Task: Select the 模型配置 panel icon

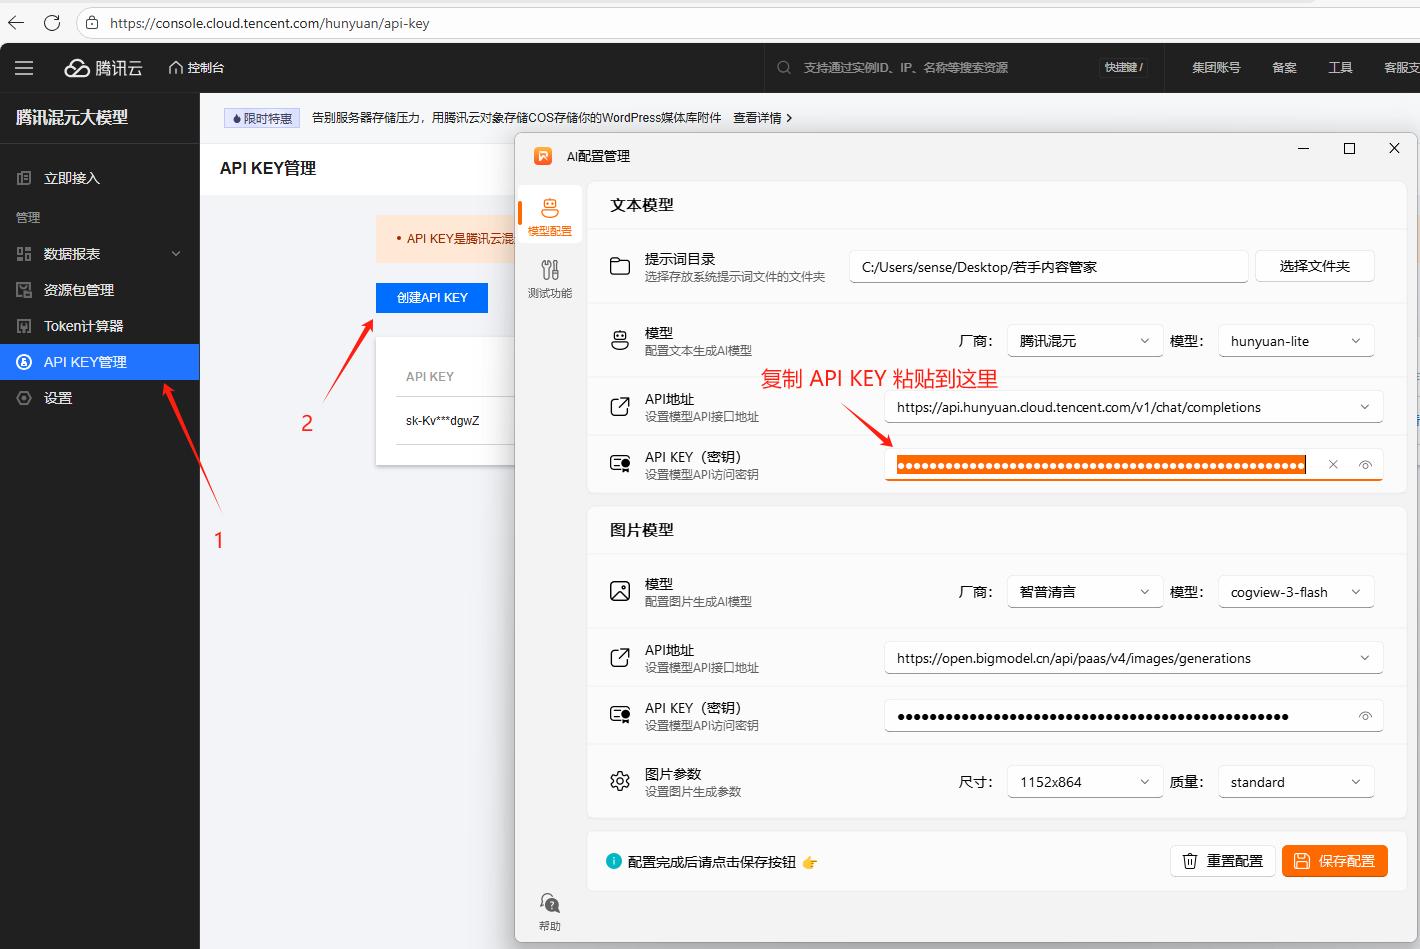Action: (x=548, y=213)
